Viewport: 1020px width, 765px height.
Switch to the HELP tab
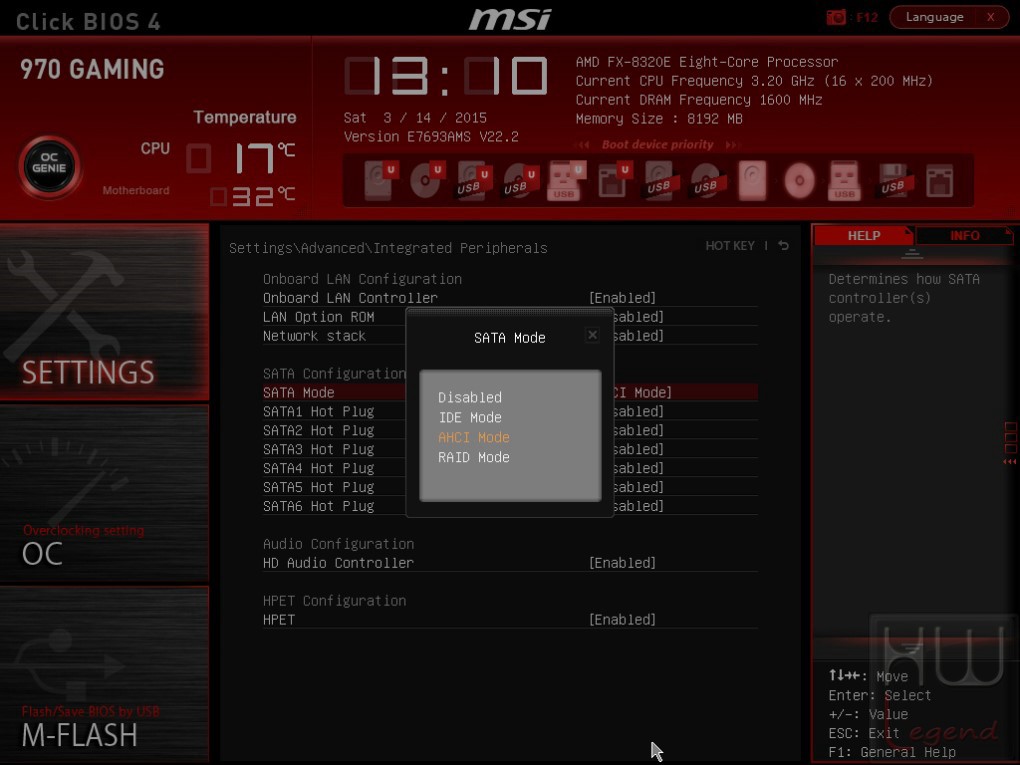[x=864, y=235]
